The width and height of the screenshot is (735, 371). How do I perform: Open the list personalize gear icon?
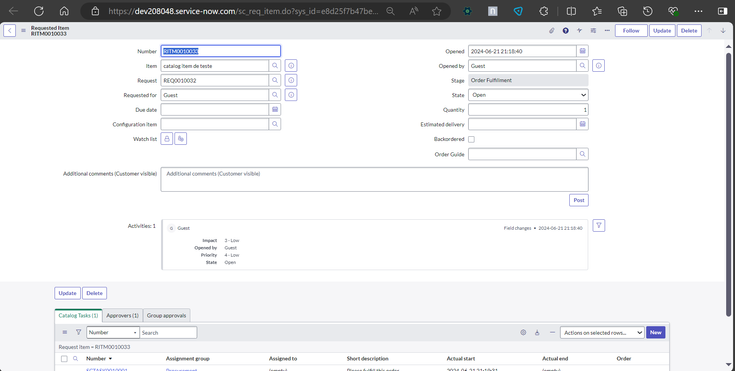tap(523, 332)
